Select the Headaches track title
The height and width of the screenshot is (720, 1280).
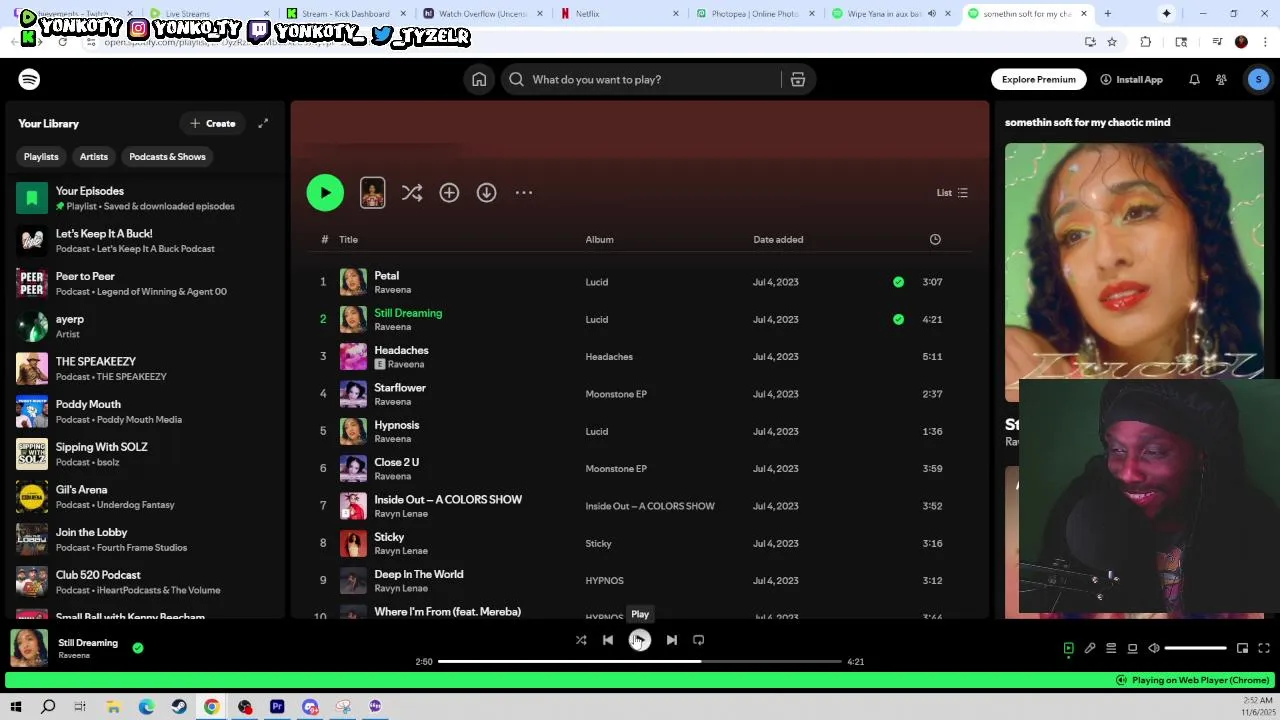point(401,350)
